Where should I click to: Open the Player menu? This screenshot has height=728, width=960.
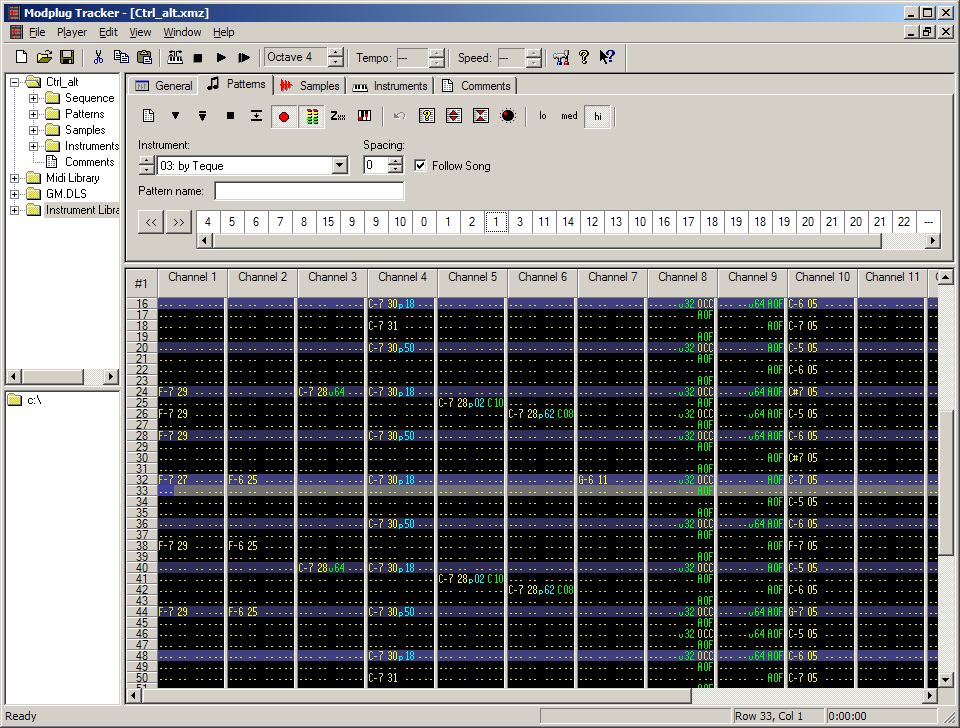click(71, 32)
